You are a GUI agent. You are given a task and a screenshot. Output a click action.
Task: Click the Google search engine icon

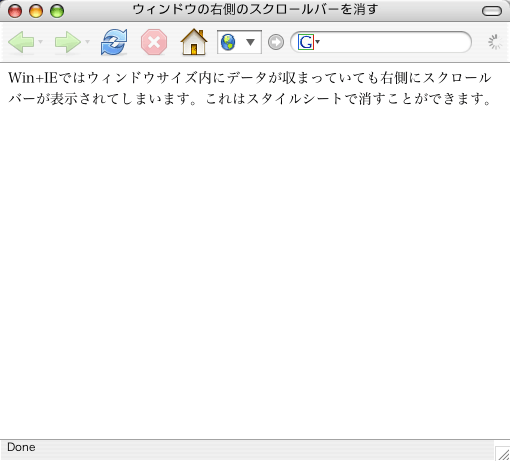tap(306, 42)
